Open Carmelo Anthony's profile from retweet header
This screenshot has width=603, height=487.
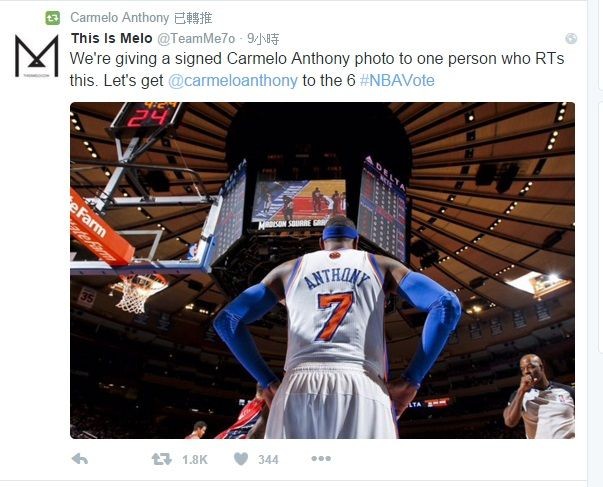tap(120, 18)
